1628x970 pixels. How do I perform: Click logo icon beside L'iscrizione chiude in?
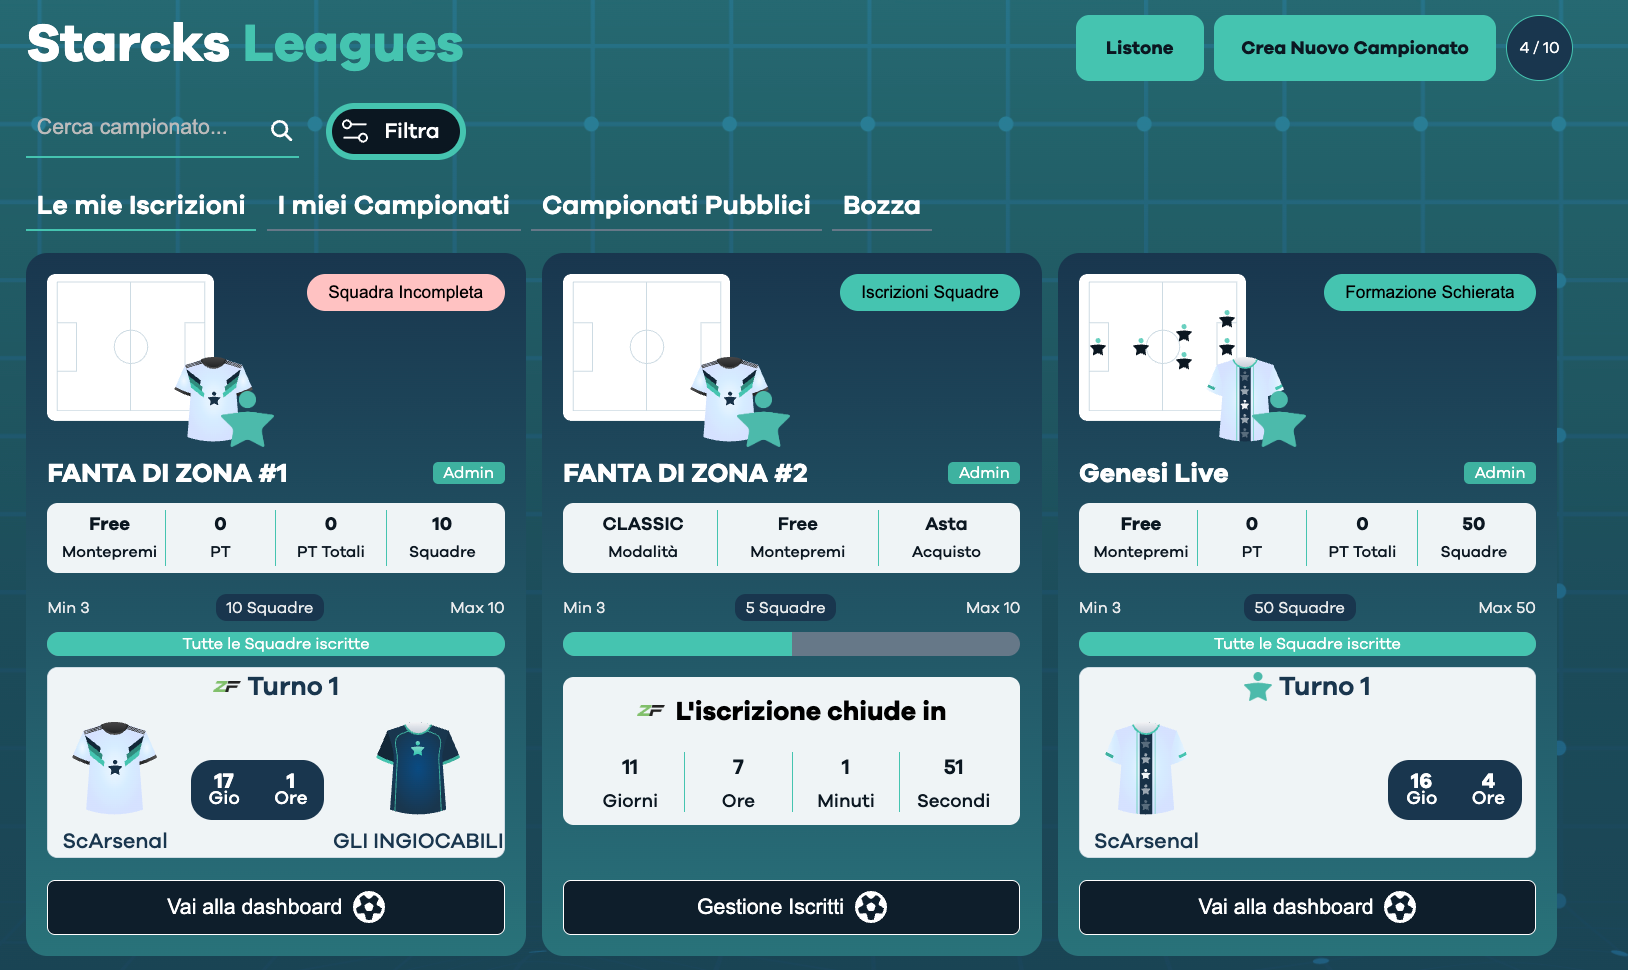coord(651,711)
